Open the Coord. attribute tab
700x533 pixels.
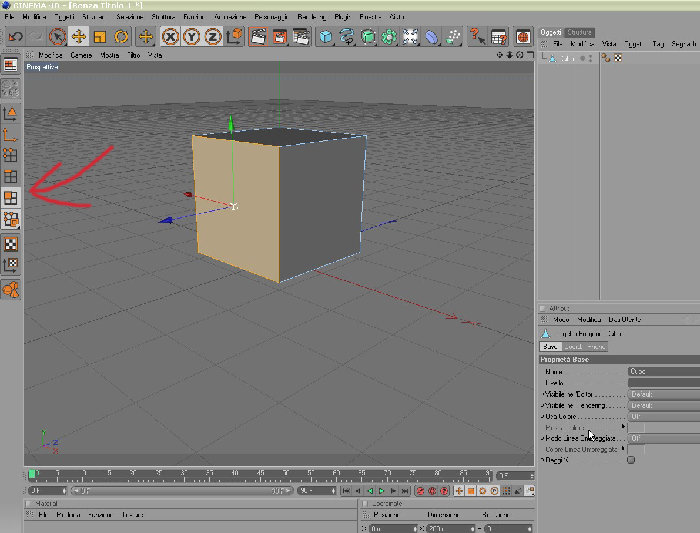[574, 347]
